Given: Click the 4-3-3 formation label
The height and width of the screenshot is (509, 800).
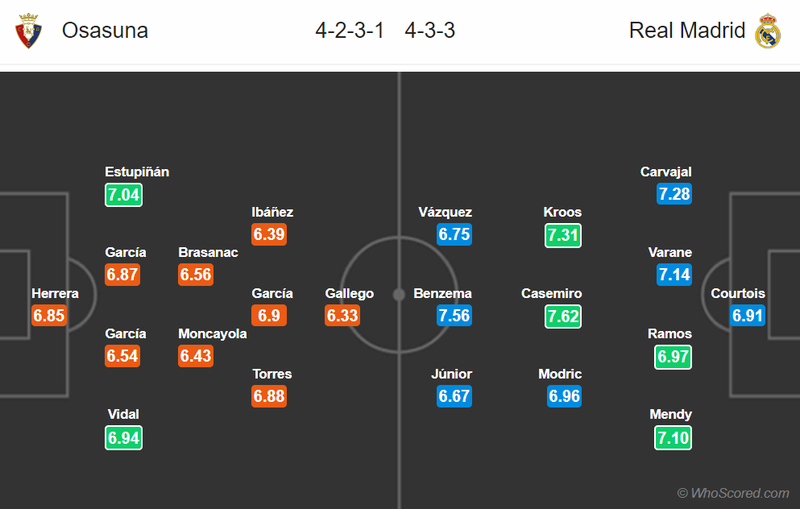Looking at the screenshot, I should [x=430, y=31].
